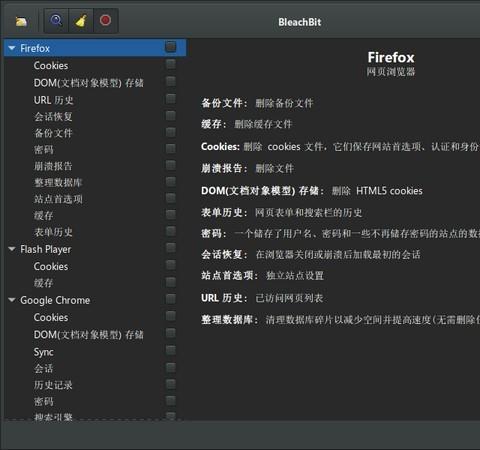
Task: Enable the 崩溃报告 checkbox
Action: coord(171,165)
